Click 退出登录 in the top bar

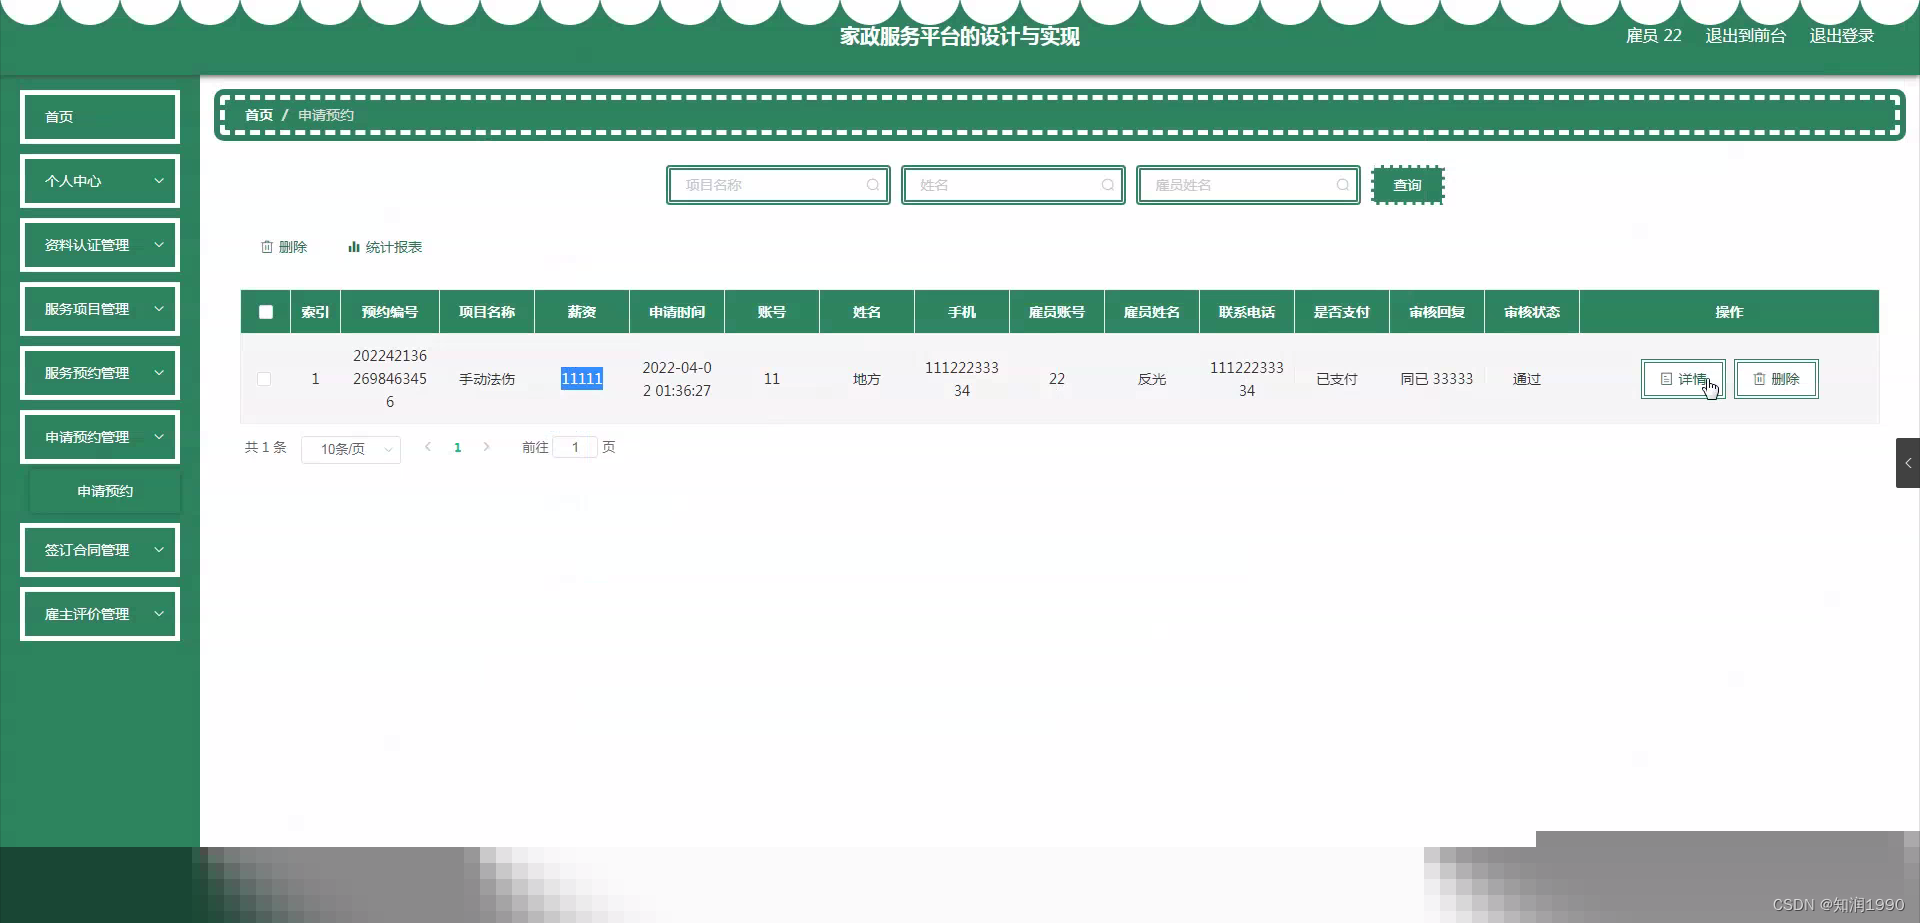(x=1843, y=35)
